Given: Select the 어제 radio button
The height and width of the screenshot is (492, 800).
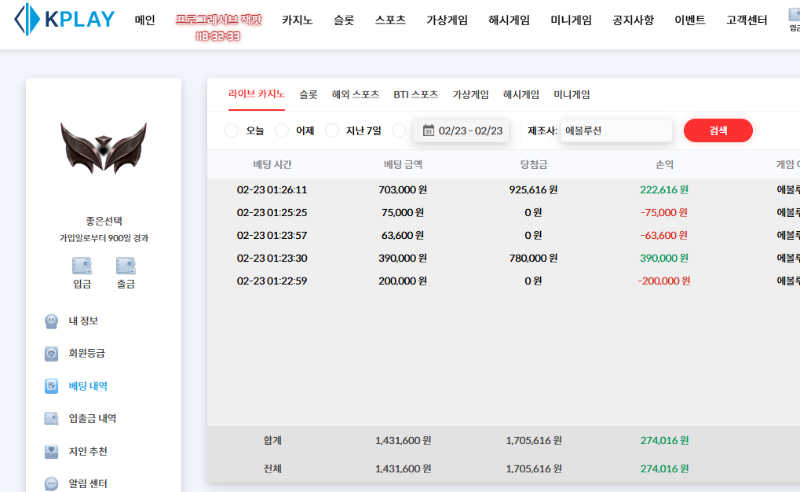Looking at the screenshot, I should (x=282, y=131).
